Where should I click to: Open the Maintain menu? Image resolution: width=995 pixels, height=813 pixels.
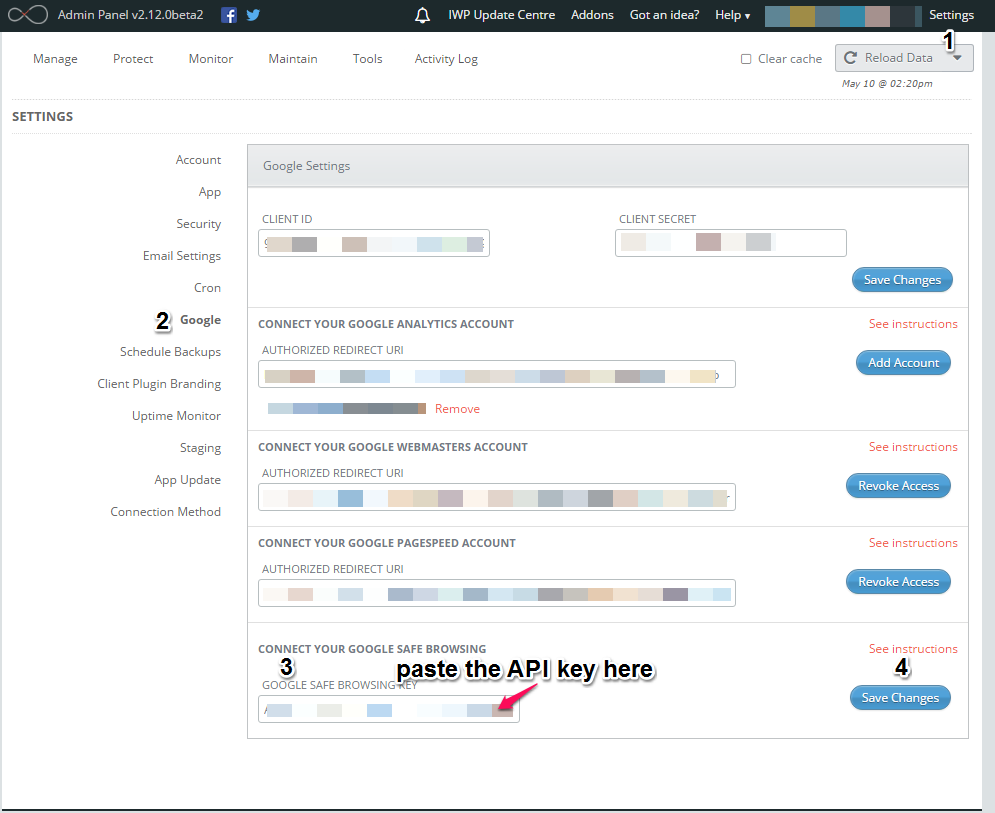point(293,59)
